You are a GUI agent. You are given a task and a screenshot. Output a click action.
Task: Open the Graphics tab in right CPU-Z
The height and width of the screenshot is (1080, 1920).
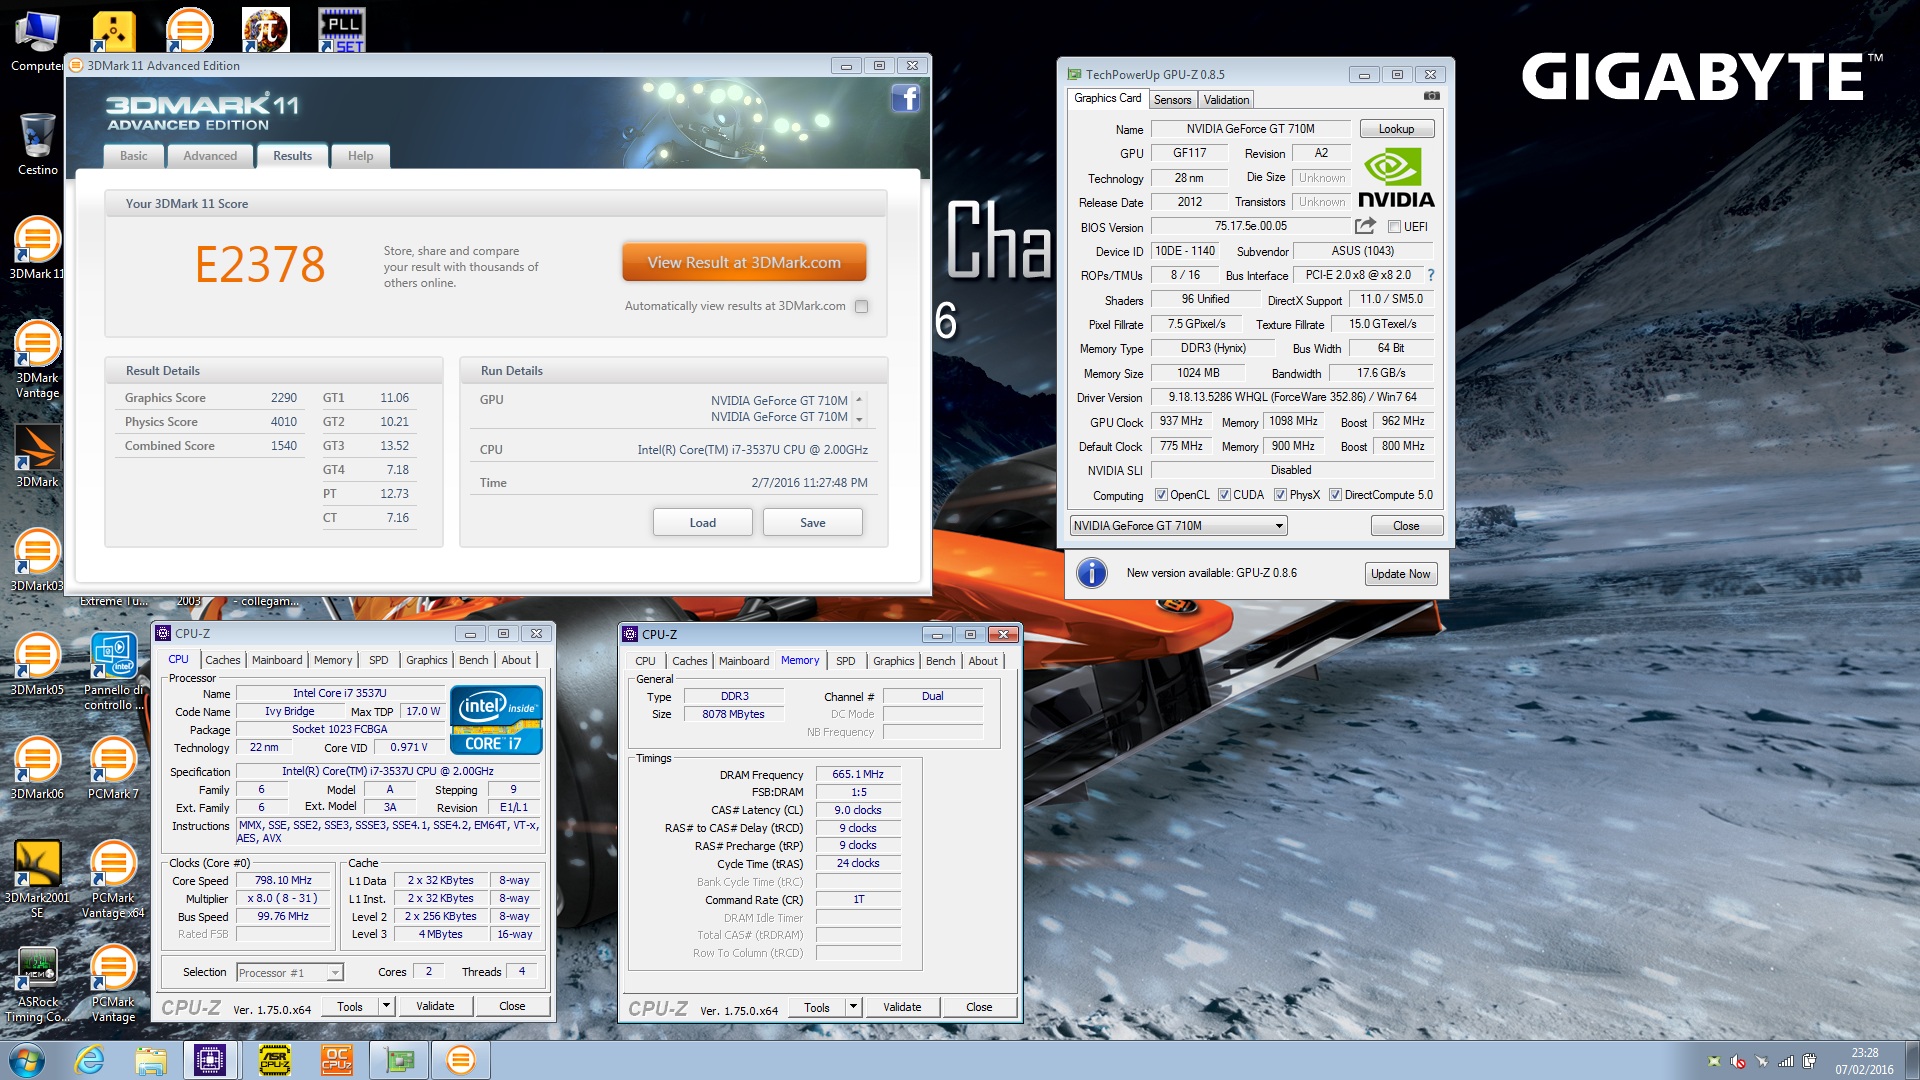pyautogui.click(x=893, y=661)
